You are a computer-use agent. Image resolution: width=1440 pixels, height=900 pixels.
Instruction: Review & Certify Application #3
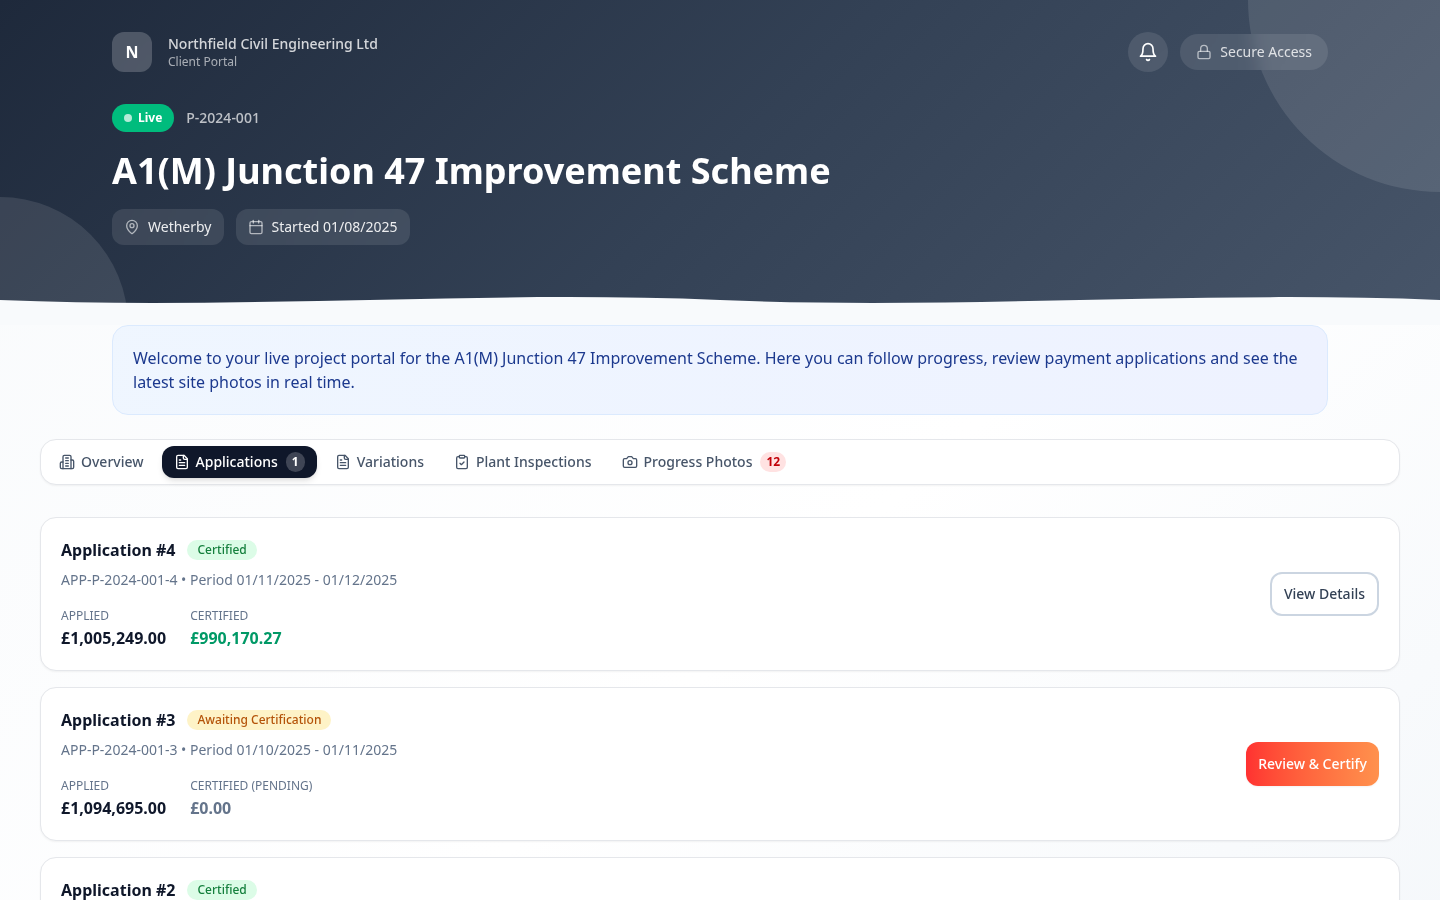point(1312,764)
